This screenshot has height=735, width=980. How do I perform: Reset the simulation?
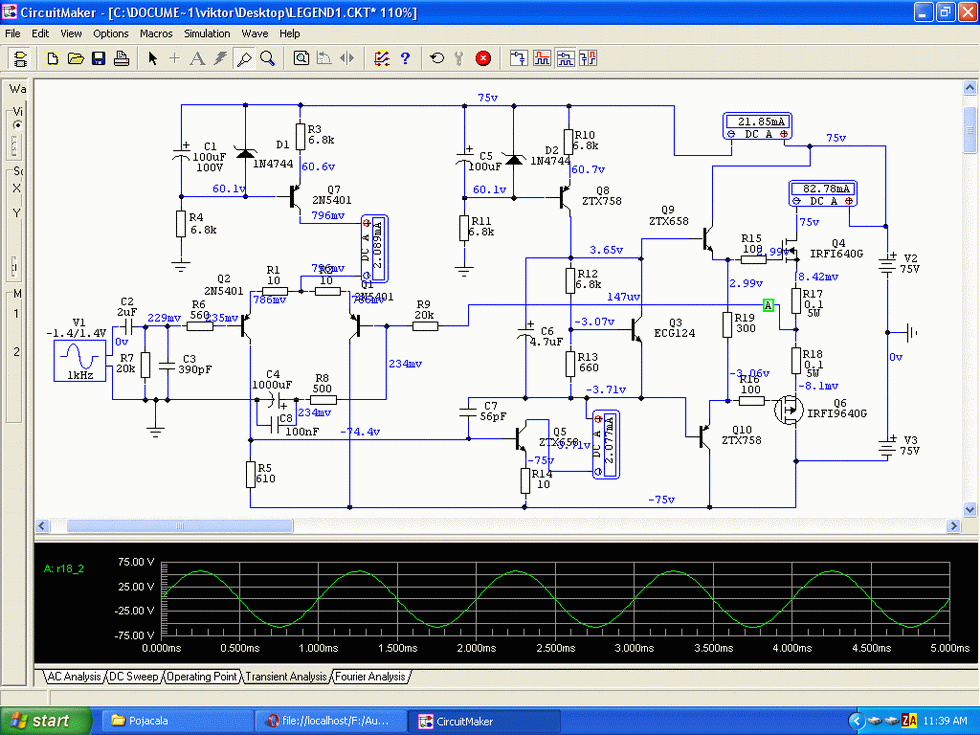[437, 59]
